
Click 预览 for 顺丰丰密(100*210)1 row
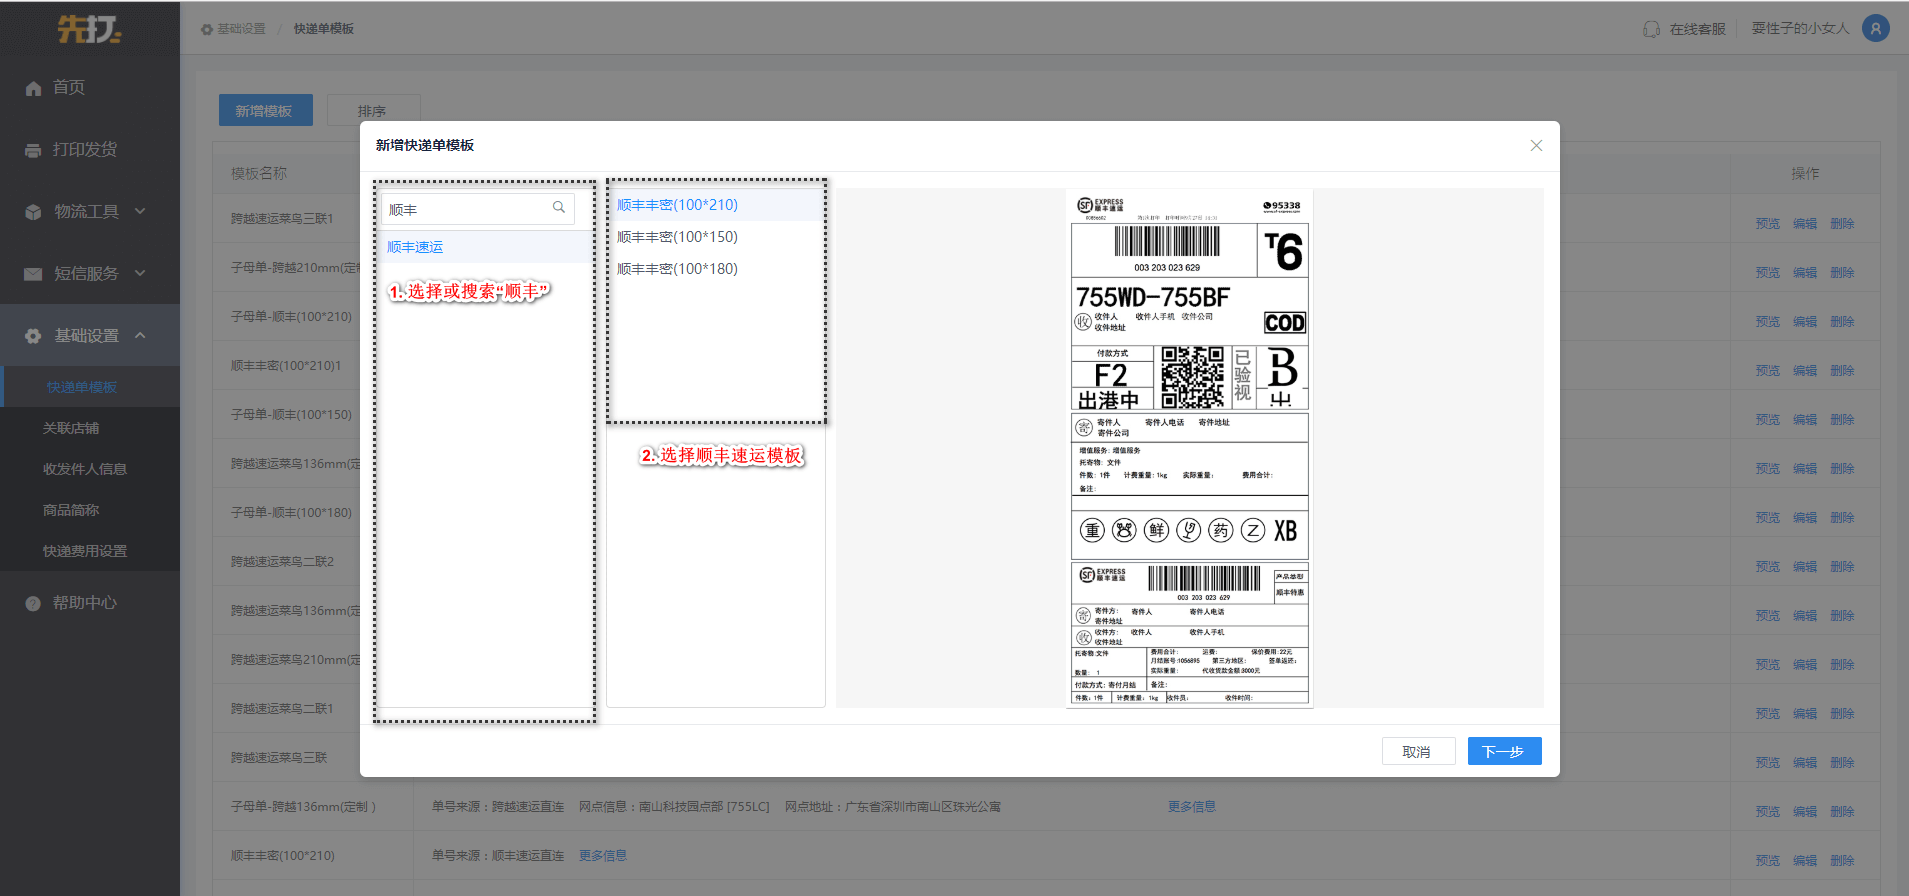(x=1767, y=370)
